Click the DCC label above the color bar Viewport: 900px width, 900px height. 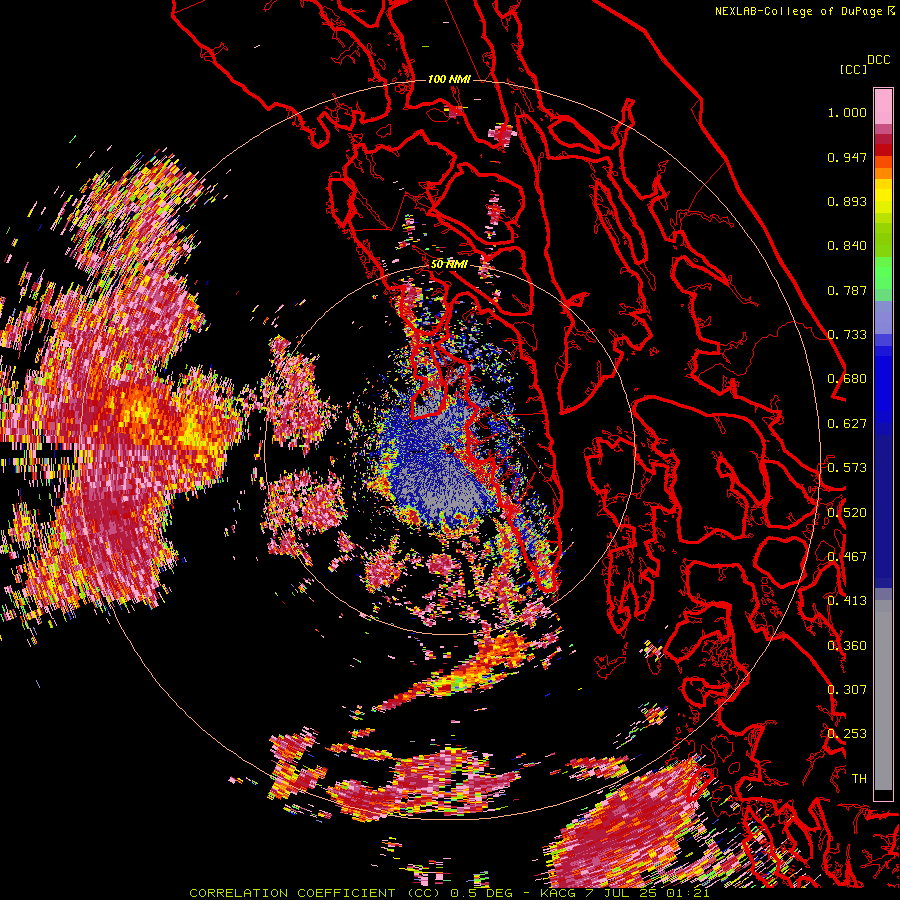(x=878, y=60)
